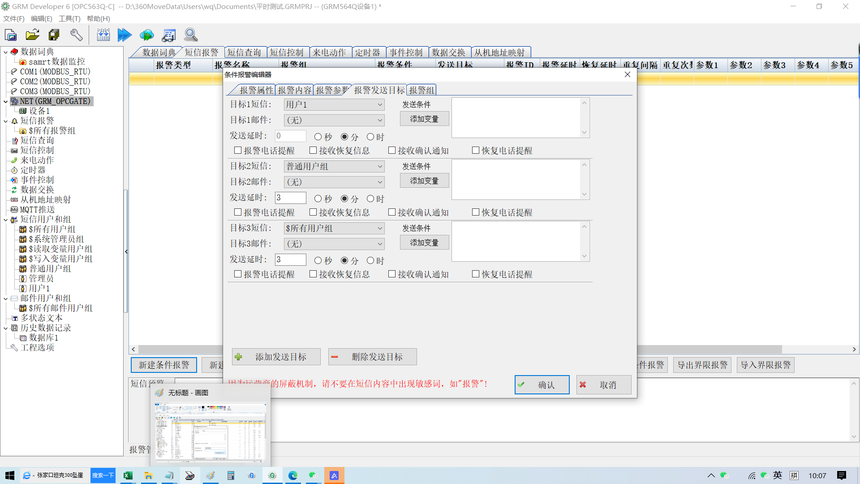Screen dimensions: 860x484
Task: Click 添加变量 button for target 1
Action: point(425,119)
